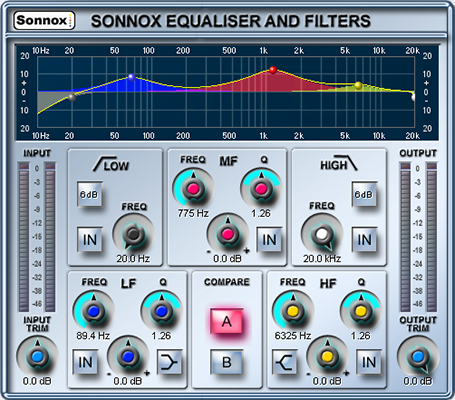The image size is (455, 400).
Task: Click the LF 89.4 Hz frequency value
Action: [x=93, y=336]
